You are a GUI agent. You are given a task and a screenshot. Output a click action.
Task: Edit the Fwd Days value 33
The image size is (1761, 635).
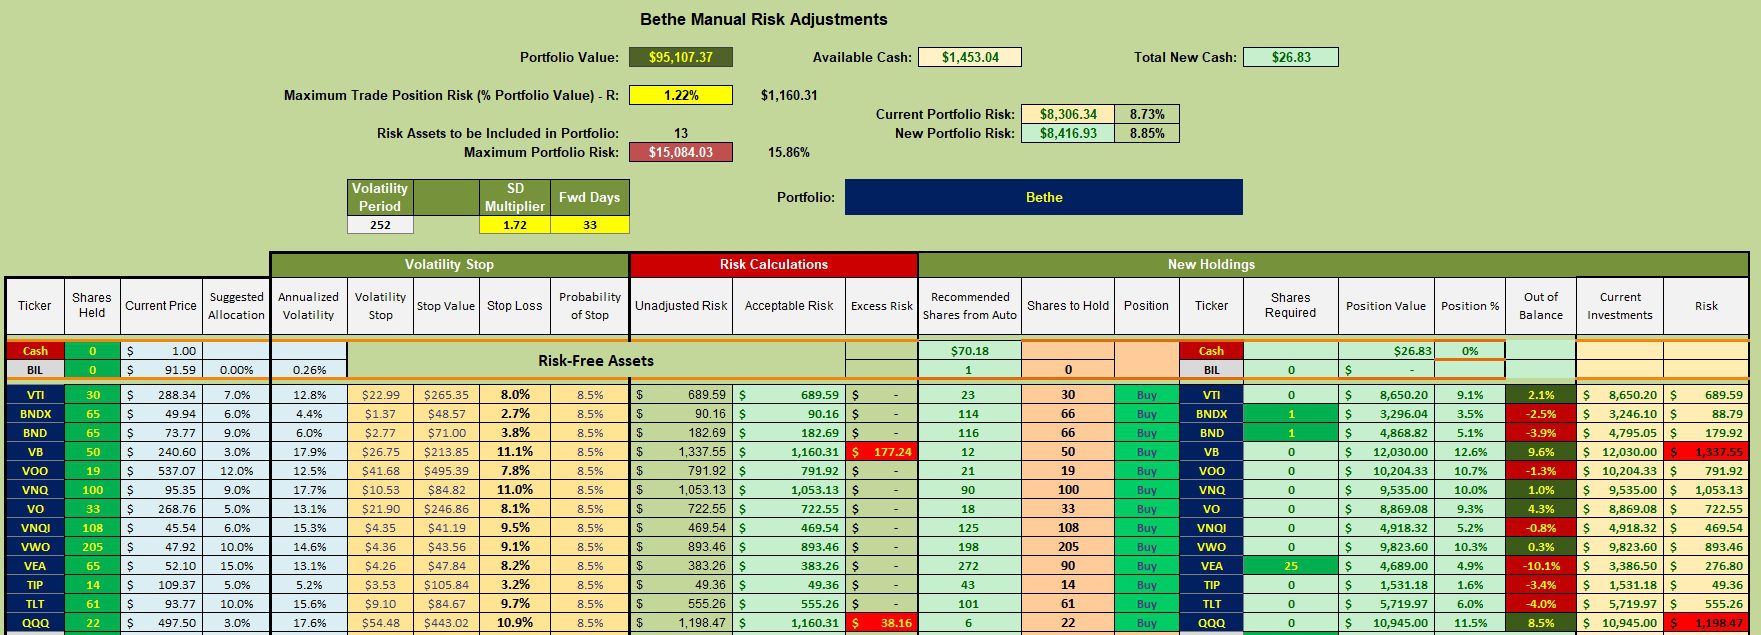590,225
